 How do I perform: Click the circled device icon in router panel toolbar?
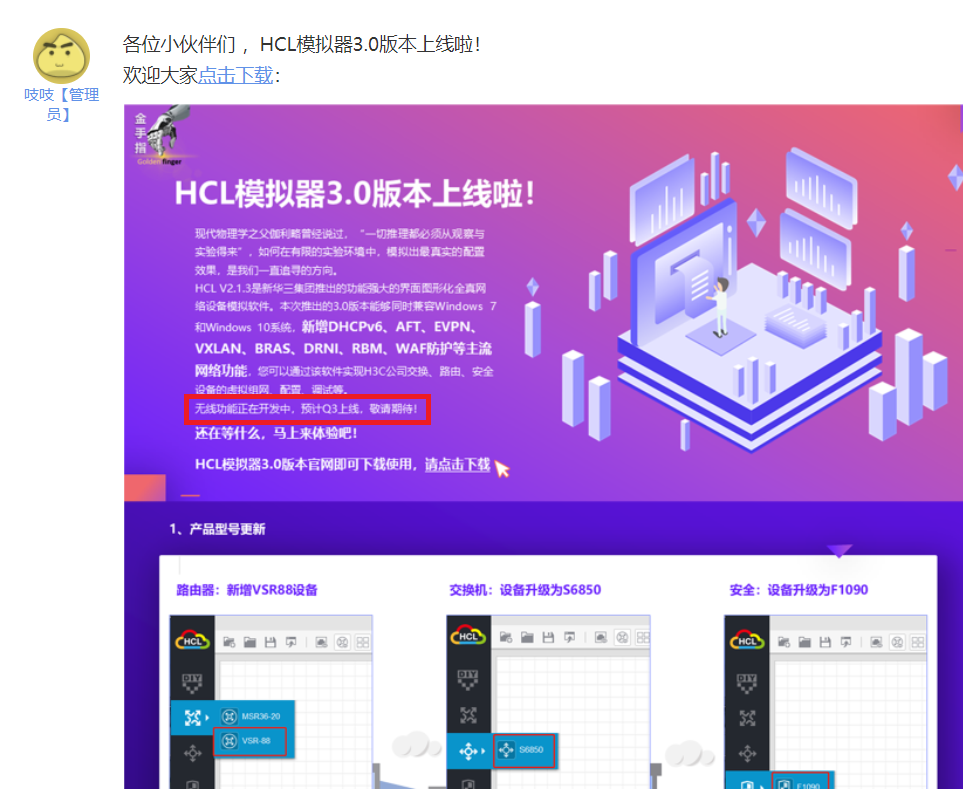pos(342,642)
